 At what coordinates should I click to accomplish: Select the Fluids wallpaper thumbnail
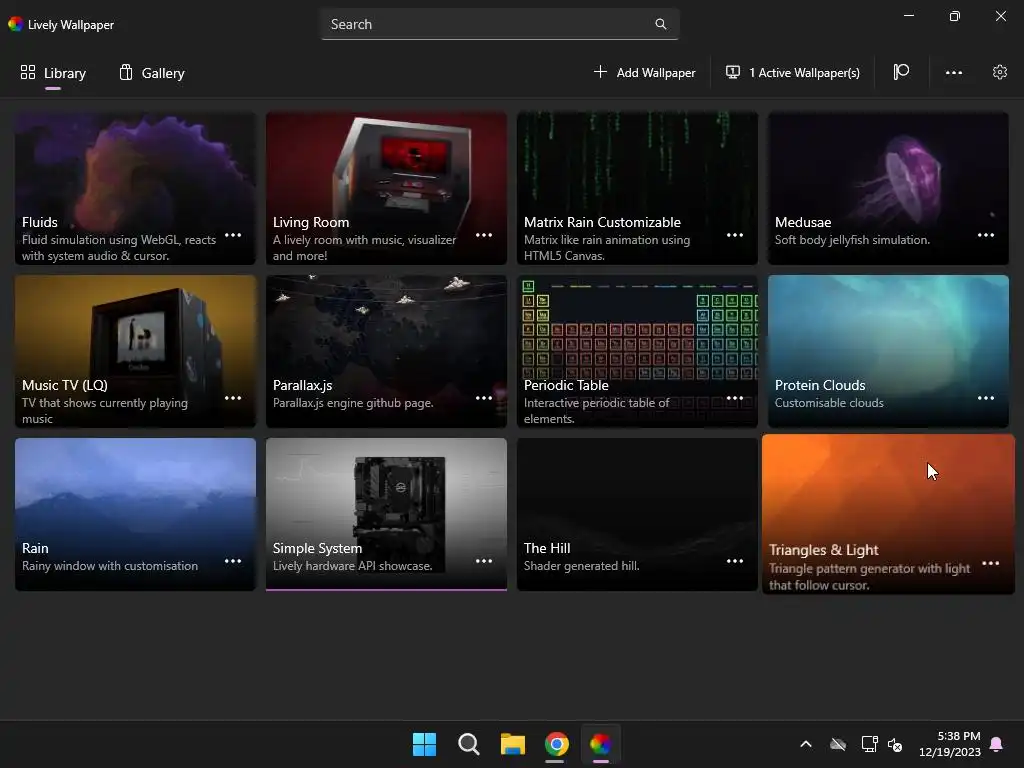135,188
